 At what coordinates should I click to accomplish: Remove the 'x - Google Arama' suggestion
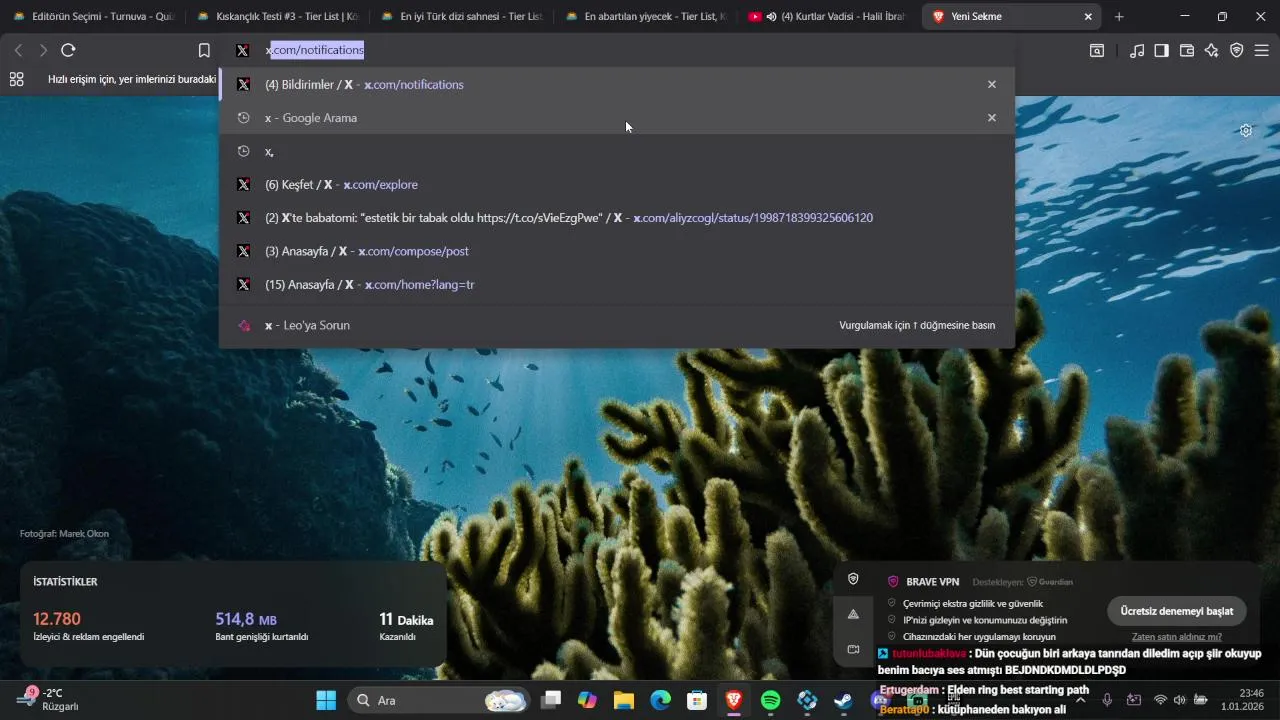point(992,117)
